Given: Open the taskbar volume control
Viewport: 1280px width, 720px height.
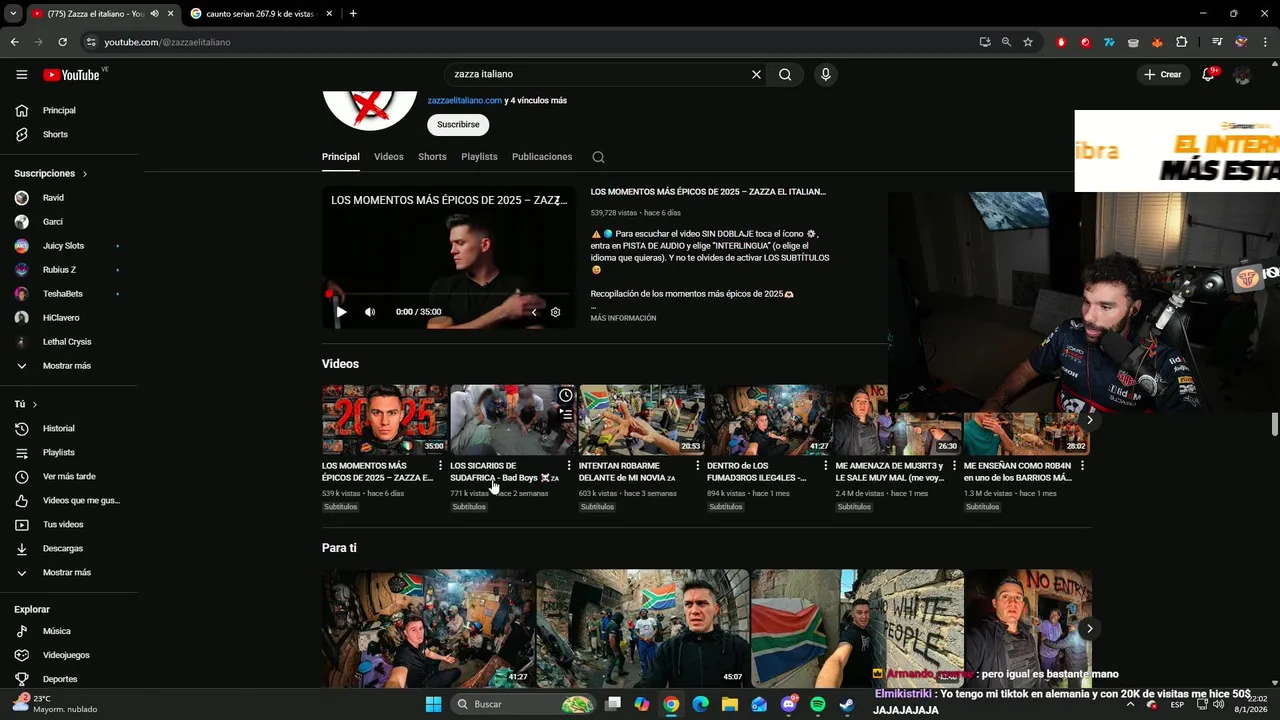Looking at the screenshot, I should pos(1218,704).
